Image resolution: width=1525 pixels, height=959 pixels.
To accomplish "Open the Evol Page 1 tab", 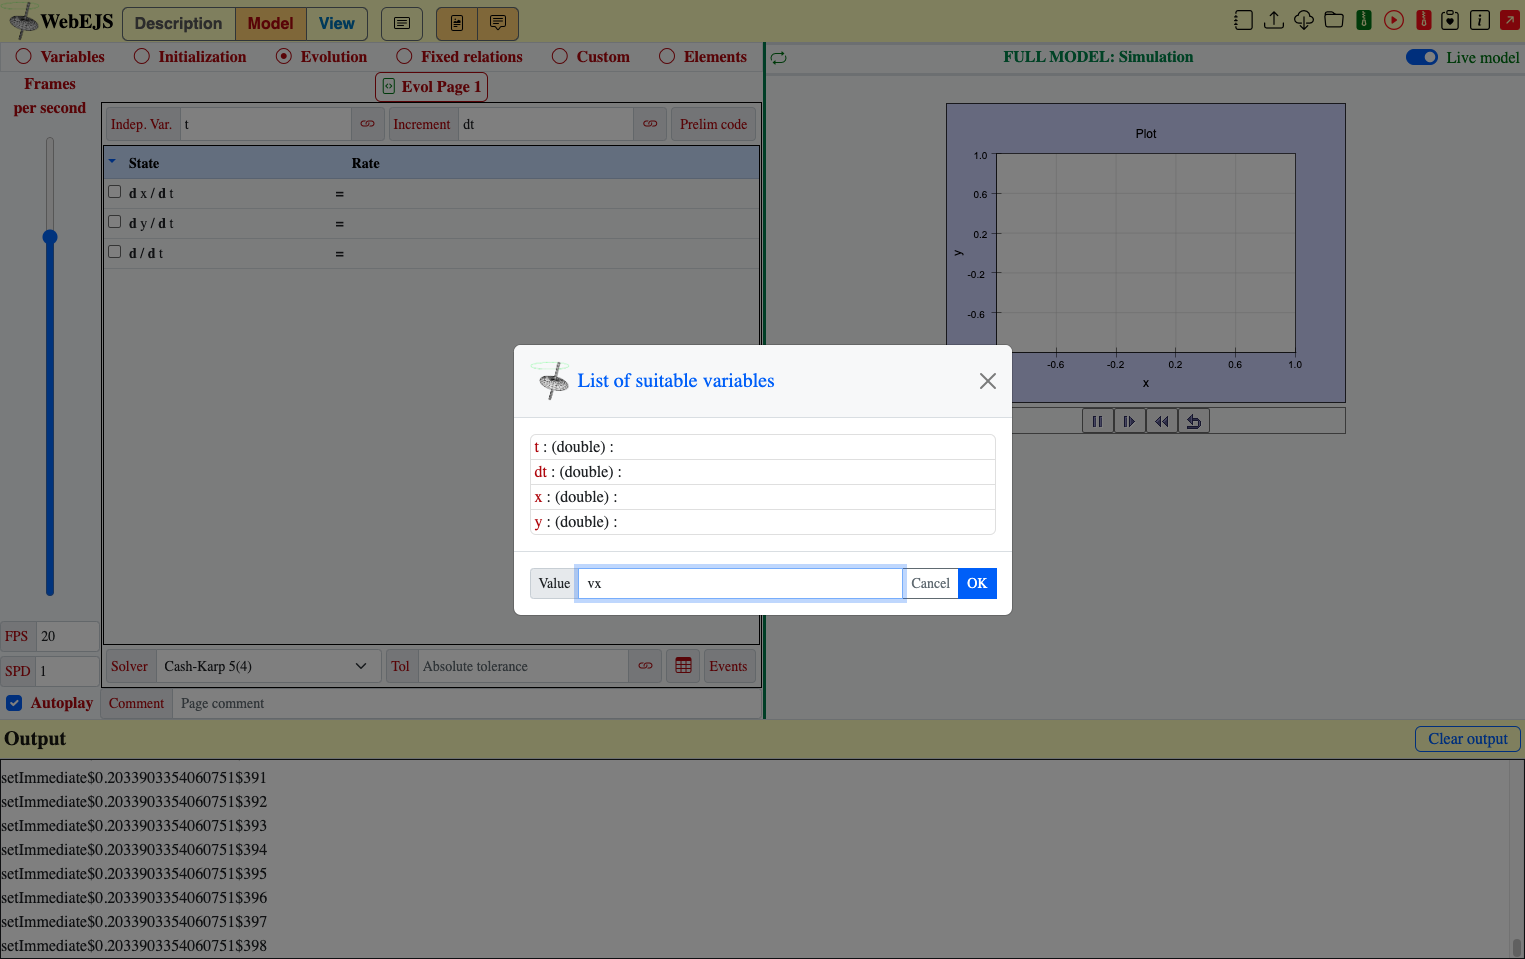I will (432, 87).
